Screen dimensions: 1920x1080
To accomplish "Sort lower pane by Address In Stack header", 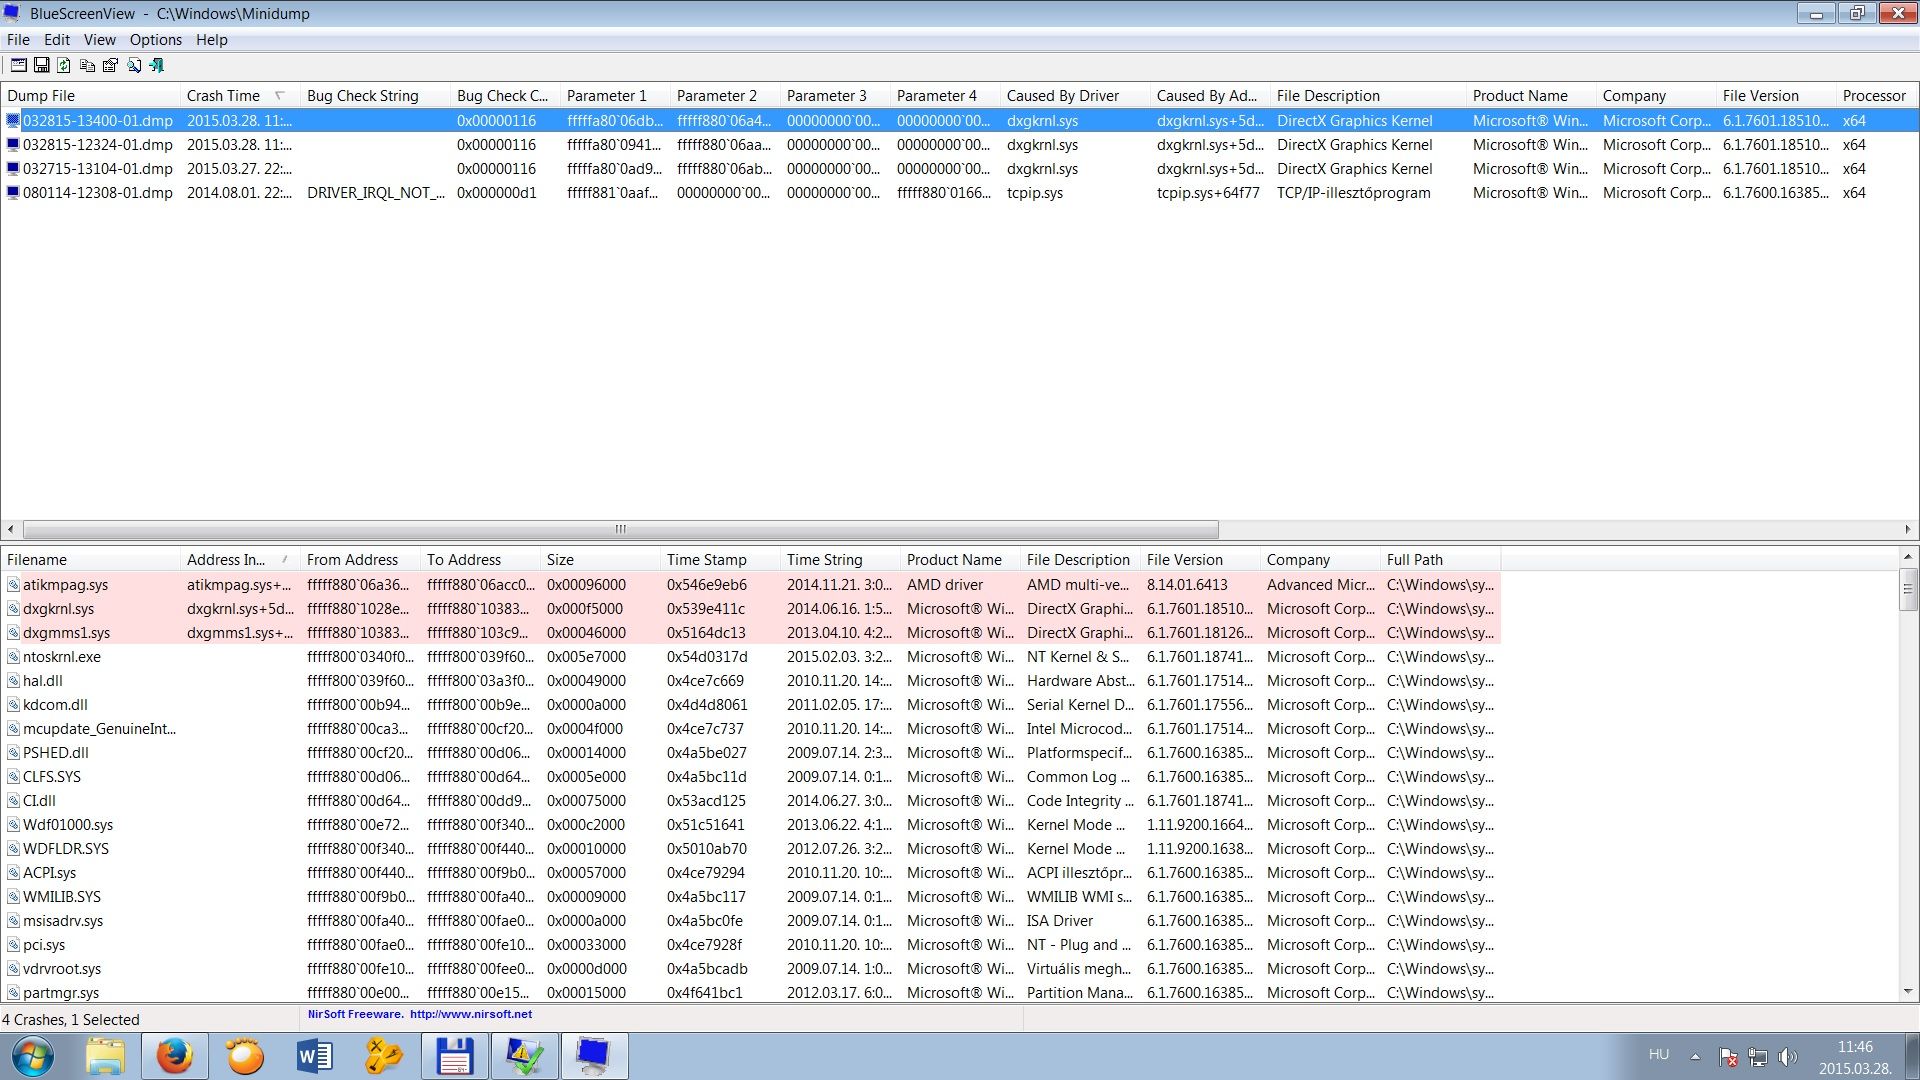I will tap(240, 560).
